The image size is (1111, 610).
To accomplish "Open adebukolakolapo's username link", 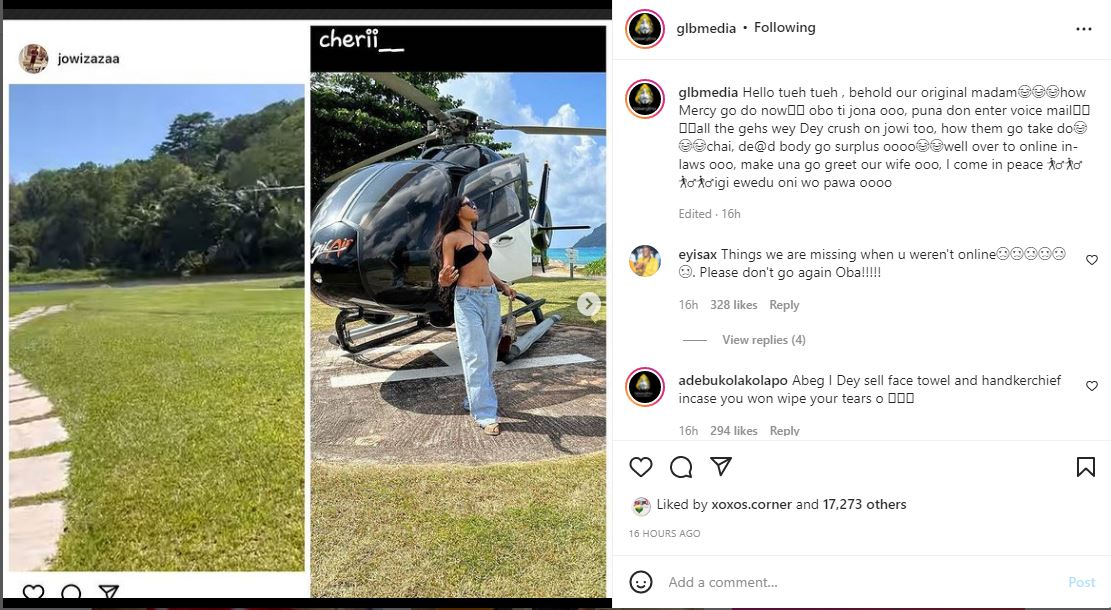I will tap(733, 380).
